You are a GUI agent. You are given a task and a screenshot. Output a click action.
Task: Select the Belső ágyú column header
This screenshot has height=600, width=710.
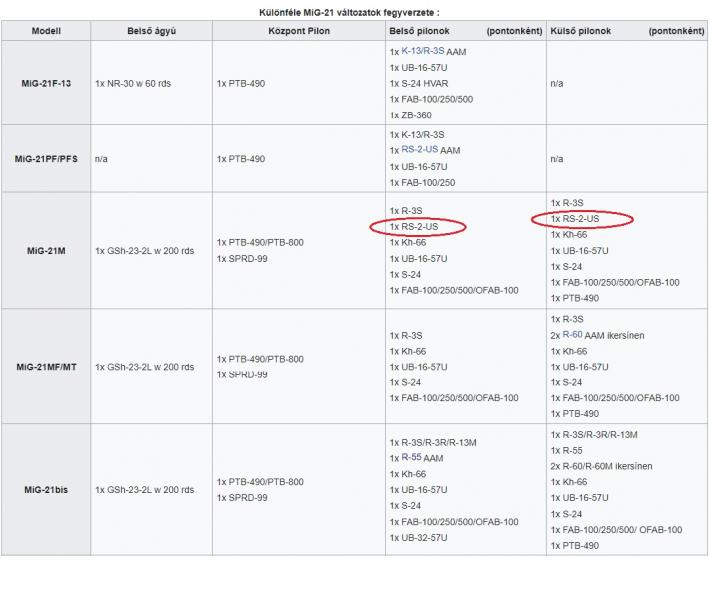click(x=152, y=31)
